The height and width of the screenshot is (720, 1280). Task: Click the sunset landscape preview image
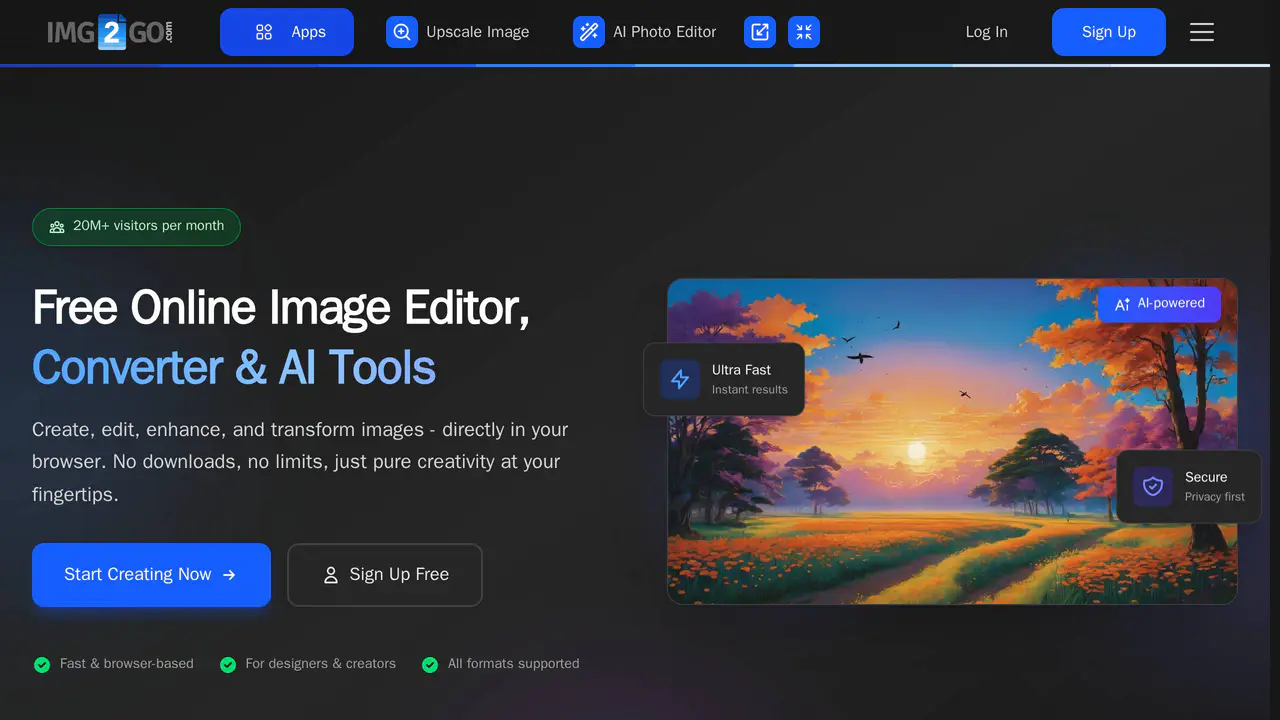(x=952, y=441)
